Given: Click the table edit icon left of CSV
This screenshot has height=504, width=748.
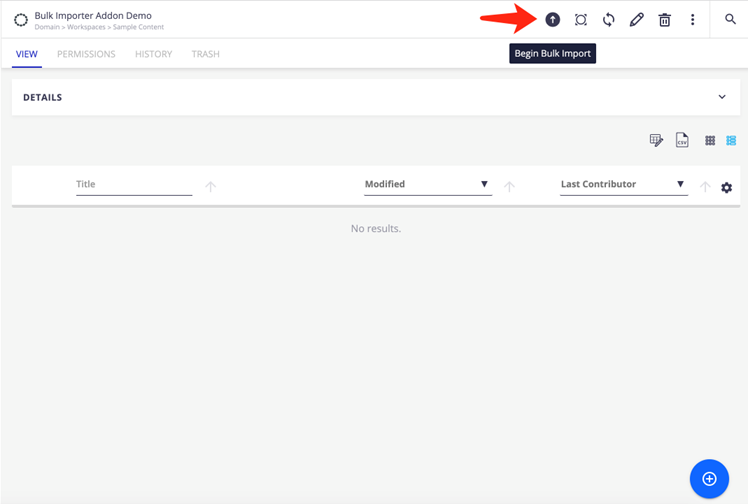Looking at the screenshot, I should click(656, 140).
